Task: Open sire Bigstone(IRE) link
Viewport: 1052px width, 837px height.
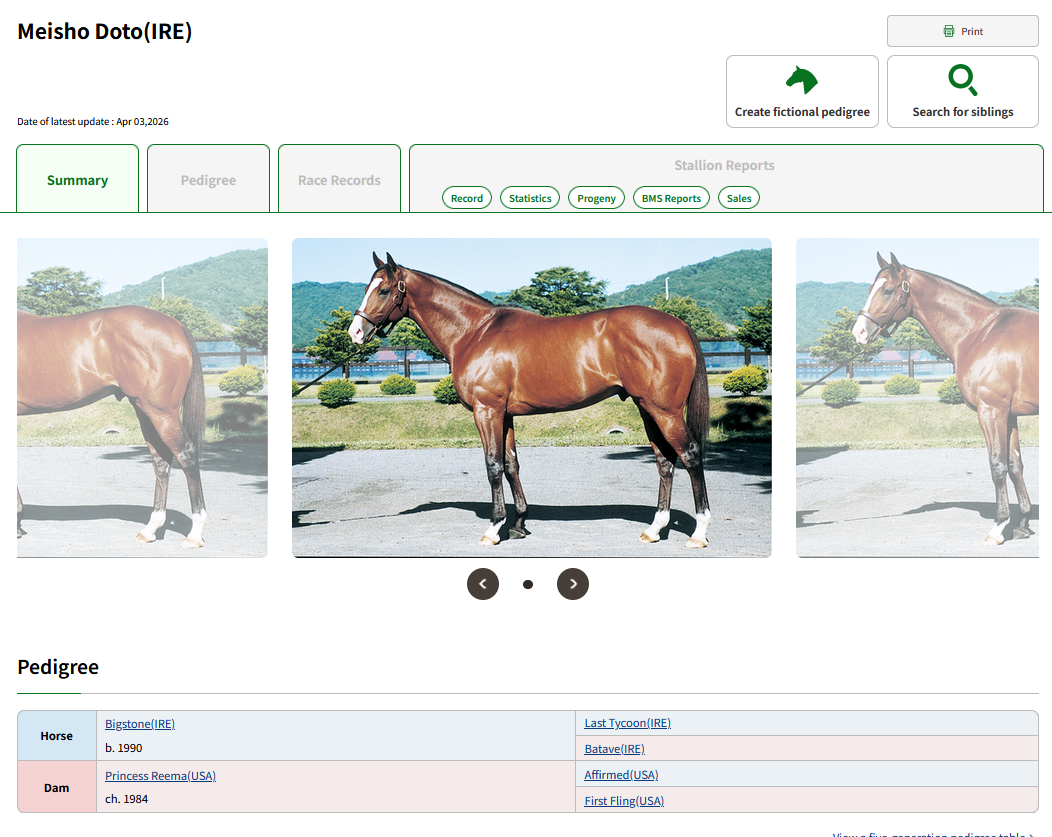Action: tap(140, 724)
